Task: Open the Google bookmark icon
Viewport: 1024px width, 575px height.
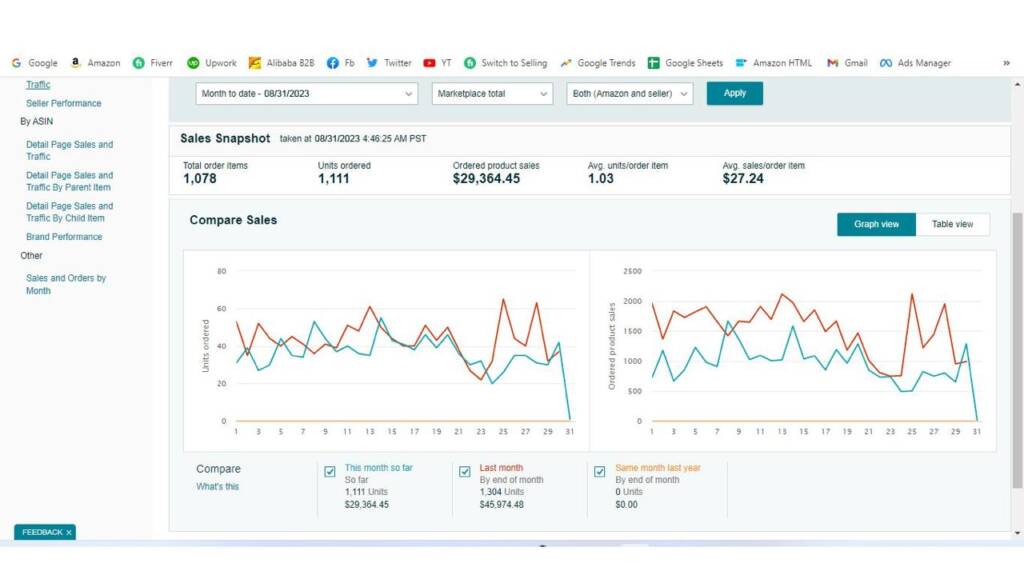Action: (x=16, y=63)
